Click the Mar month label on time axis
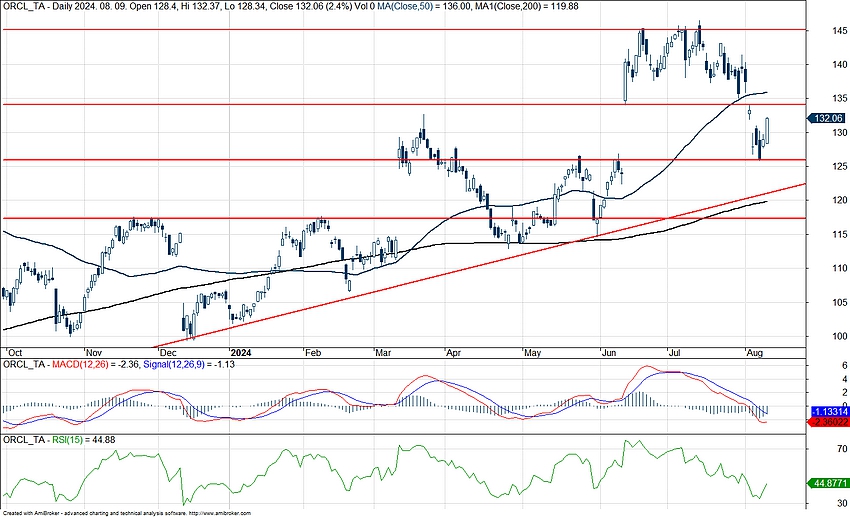Screen dimensions: 850x517 [x=383, y=353]
